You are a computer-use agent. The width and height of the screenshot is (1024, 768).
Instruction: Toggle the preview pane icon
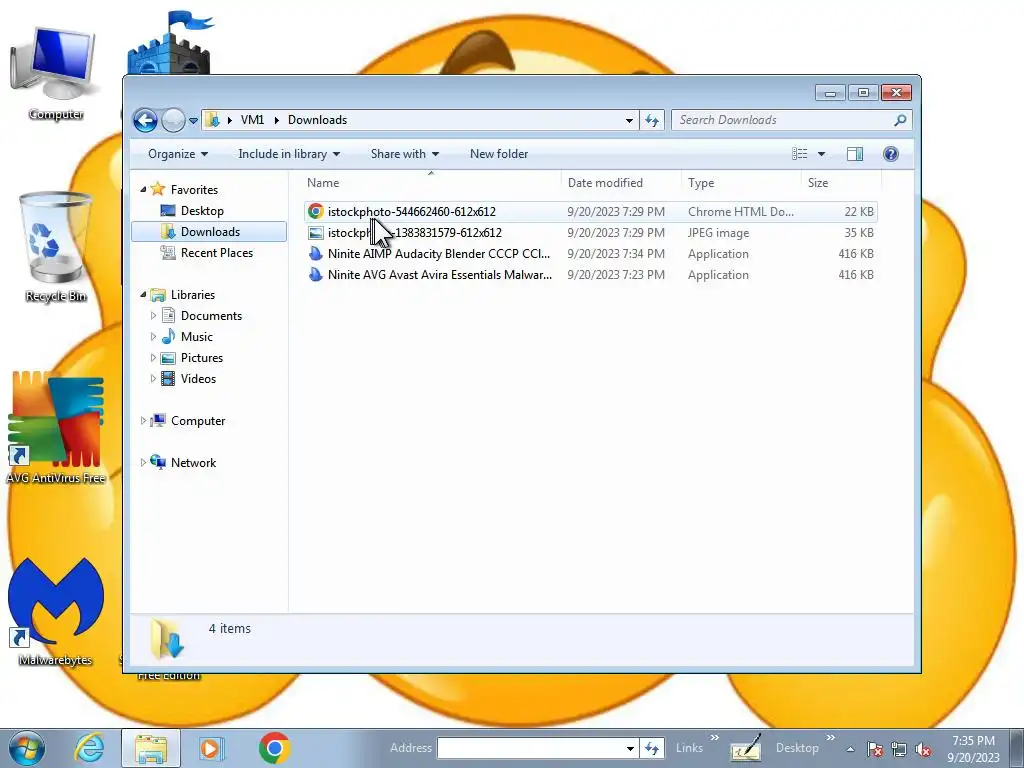tap(855, 154)
